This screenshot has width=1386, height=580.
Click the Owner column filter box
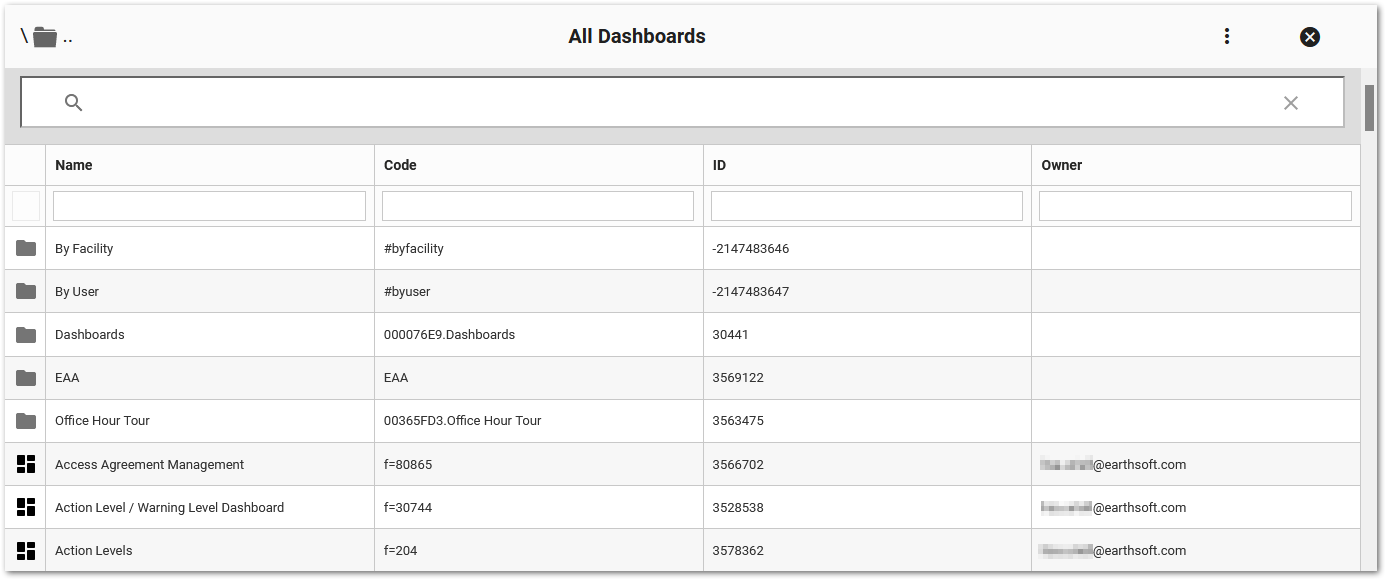tap(1195, 205)
